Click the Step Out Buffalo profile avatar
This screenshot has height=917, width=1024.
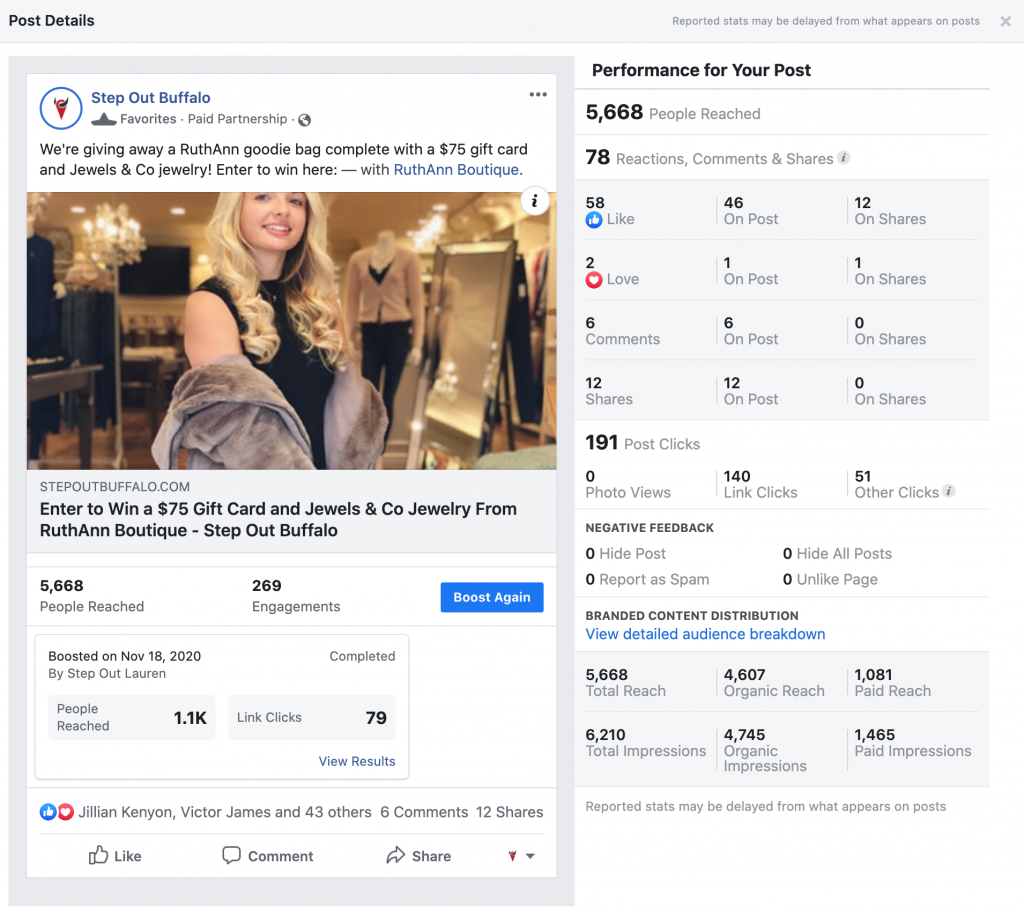click(x=61, y=108)
